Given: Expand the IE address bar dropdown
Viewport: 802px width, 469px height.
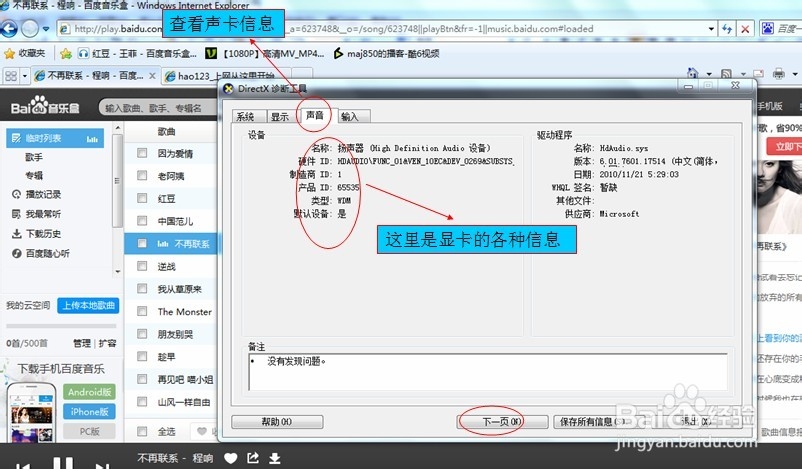Looking at the screenshot, I should [711, 29].
